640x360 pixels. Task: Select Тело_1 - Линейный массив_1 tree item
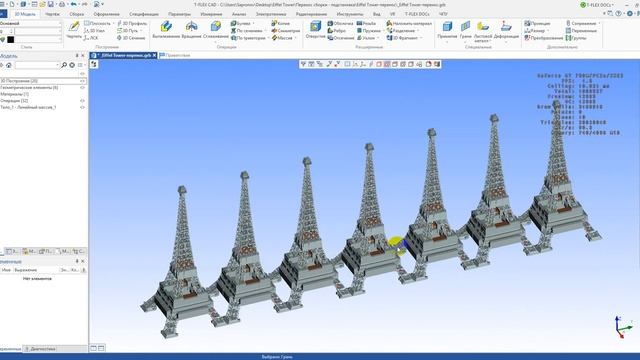(x=28, y=107)
